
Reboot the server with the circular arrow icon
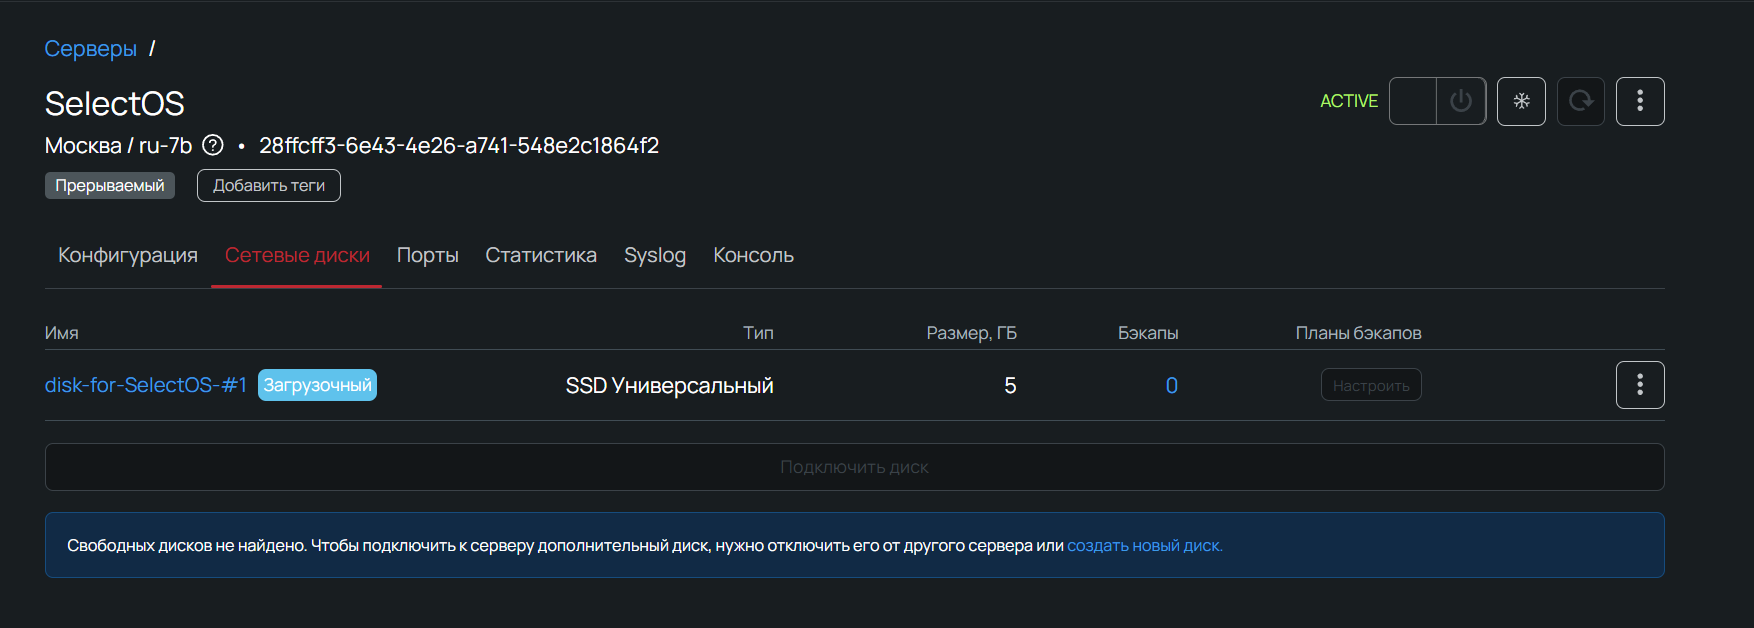tap(1580, 101)
